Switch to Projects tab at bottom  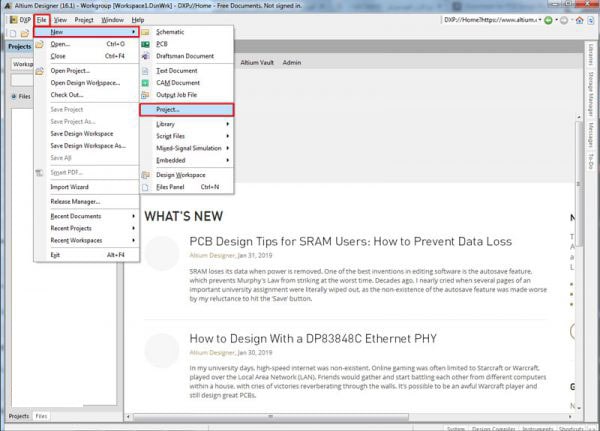(x=19, y=416)
